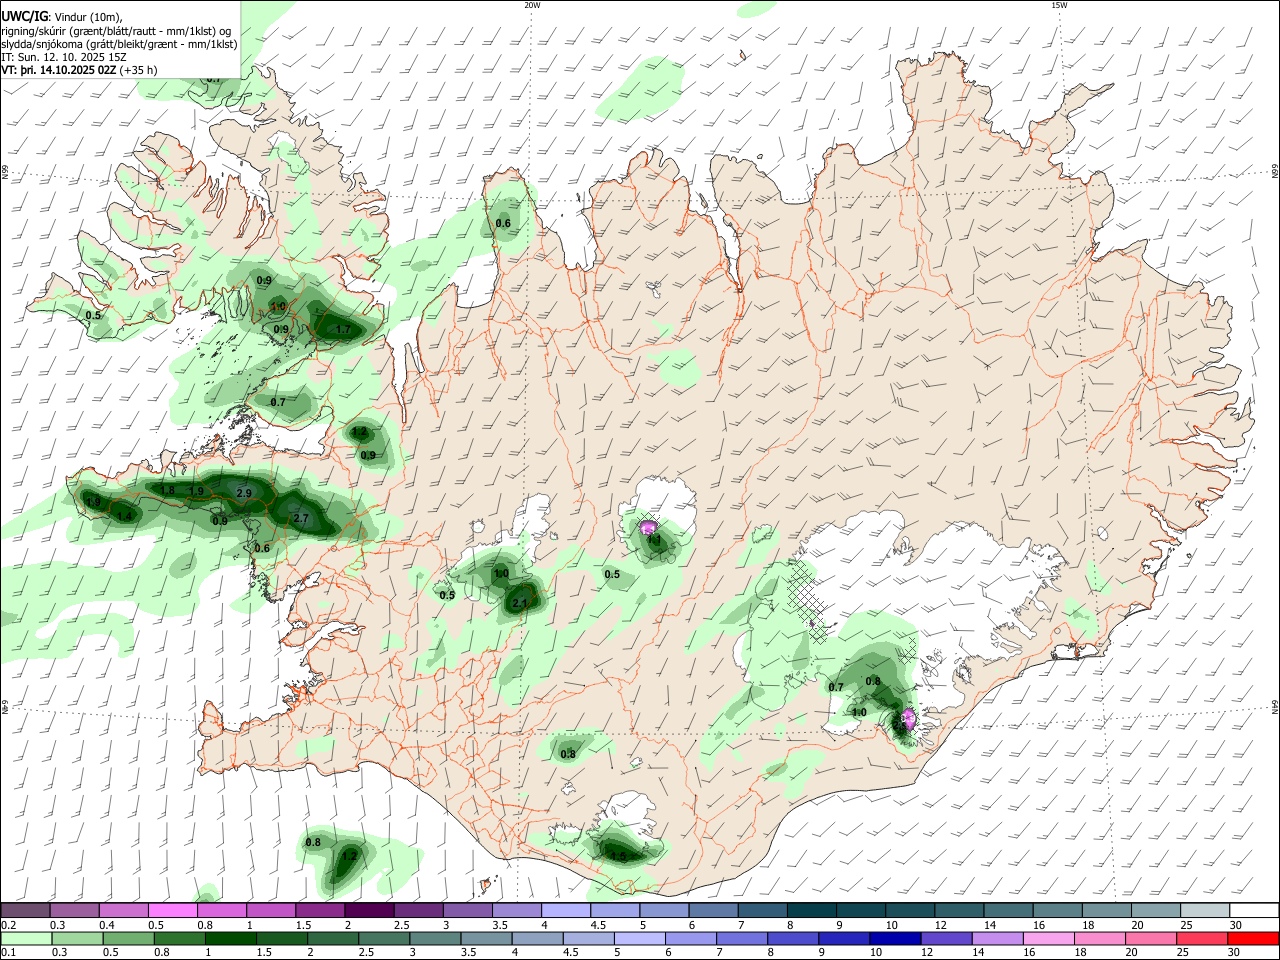Click the purple snowfall patch on Hofsjökull glacier
The height and width of the screenshot is (960, 1280).
[x=649, y=527]
